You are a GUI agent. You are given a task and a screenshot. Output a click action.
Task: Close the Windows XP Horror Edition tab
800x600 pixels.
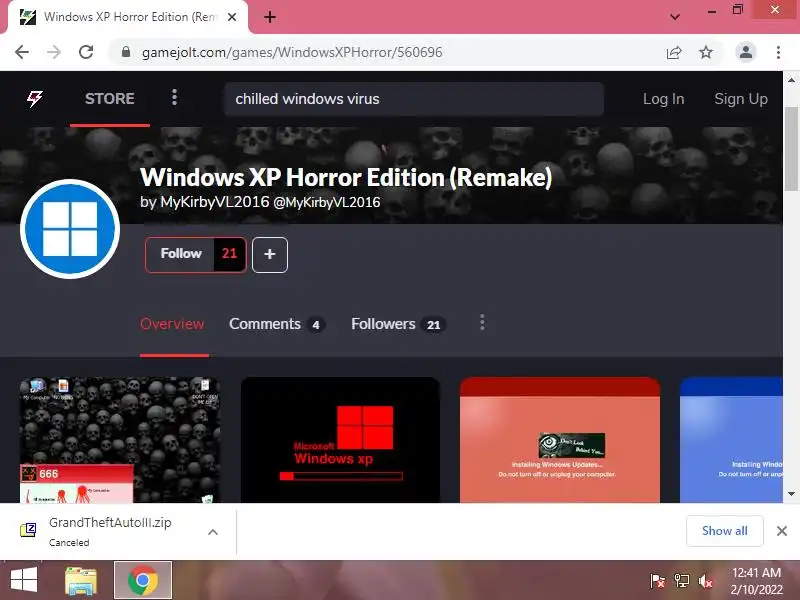[x=232, y=17]
